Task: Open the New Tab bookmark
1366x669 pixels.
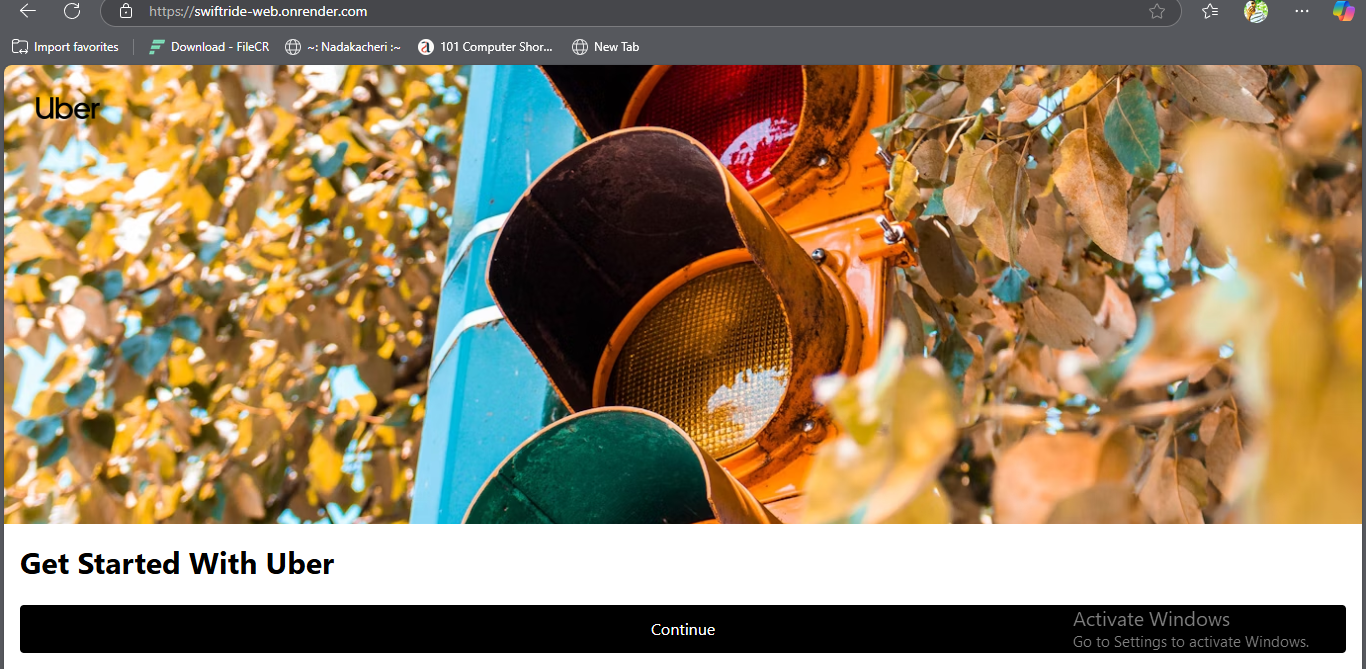Action: pyautogui.click(x=605, y=47)
